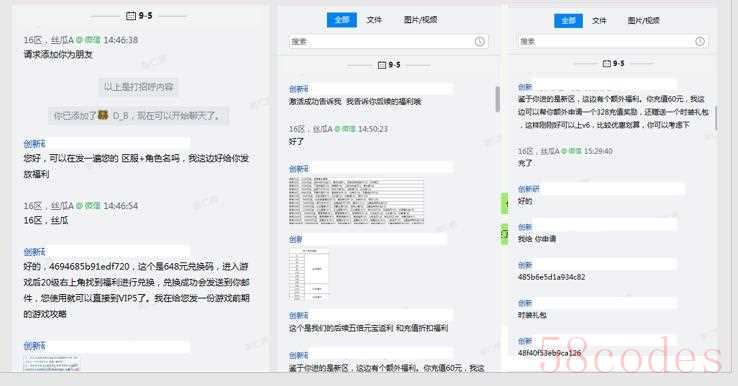Select the 全部 tab in the middle panel
Screen dimensions: 738x386
point(342,20)
